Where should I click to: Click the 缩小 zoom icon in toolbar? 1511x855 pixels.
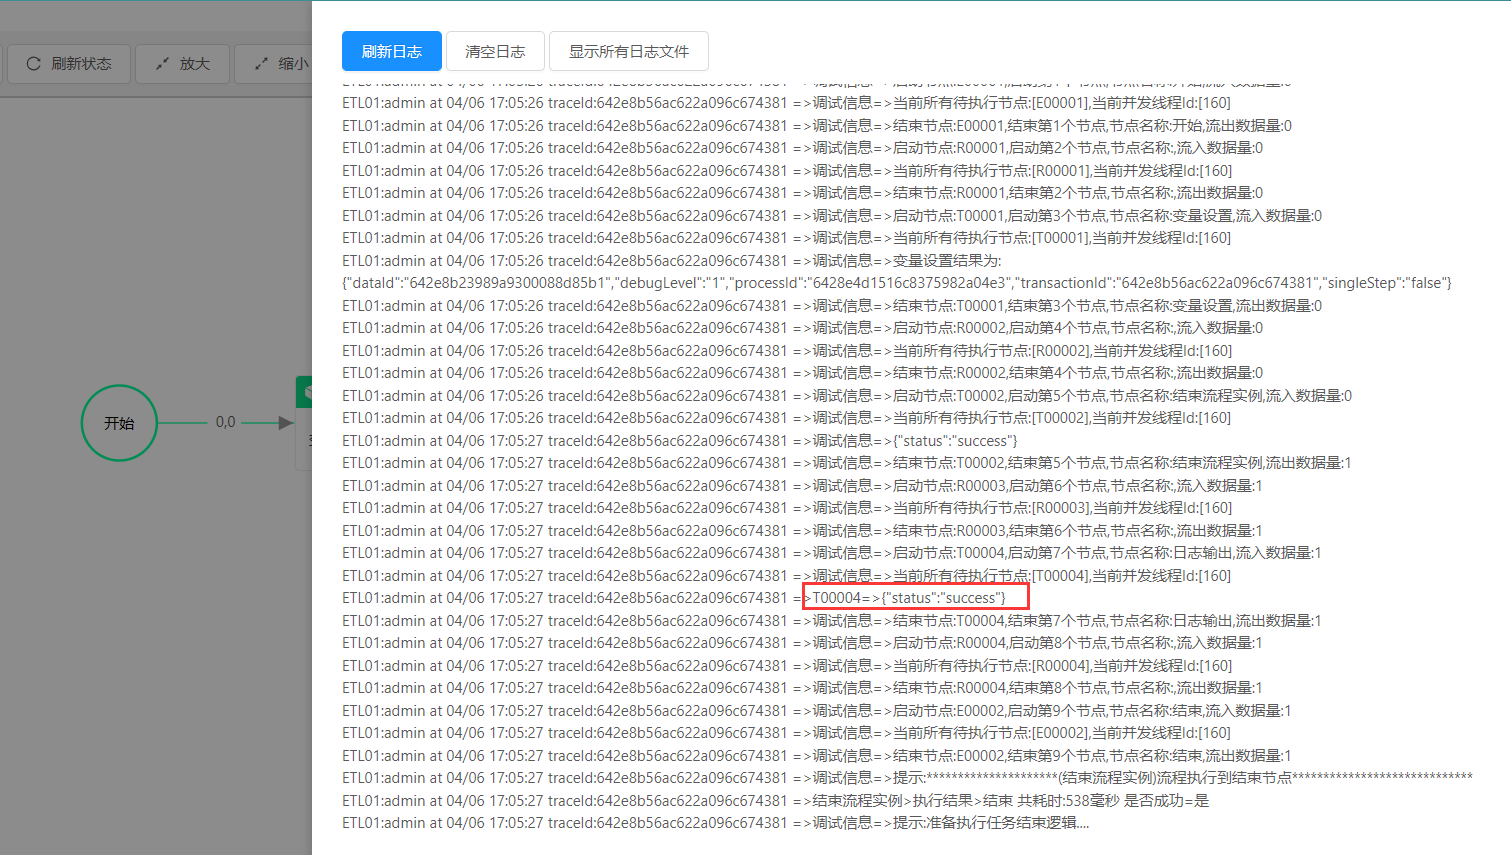pyautogui.click(x=261, y=64)
